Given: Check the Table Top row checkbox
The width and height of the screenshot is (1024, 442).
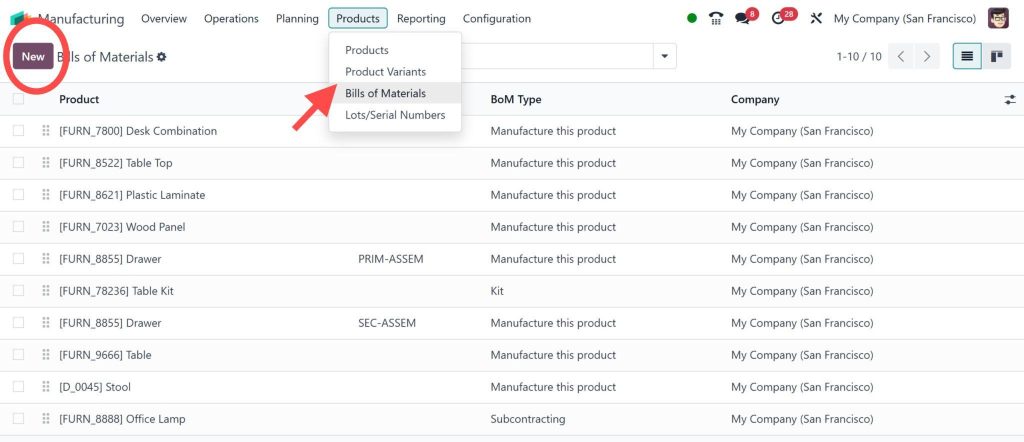Looking at the screenshot, I should coord(18,163).
